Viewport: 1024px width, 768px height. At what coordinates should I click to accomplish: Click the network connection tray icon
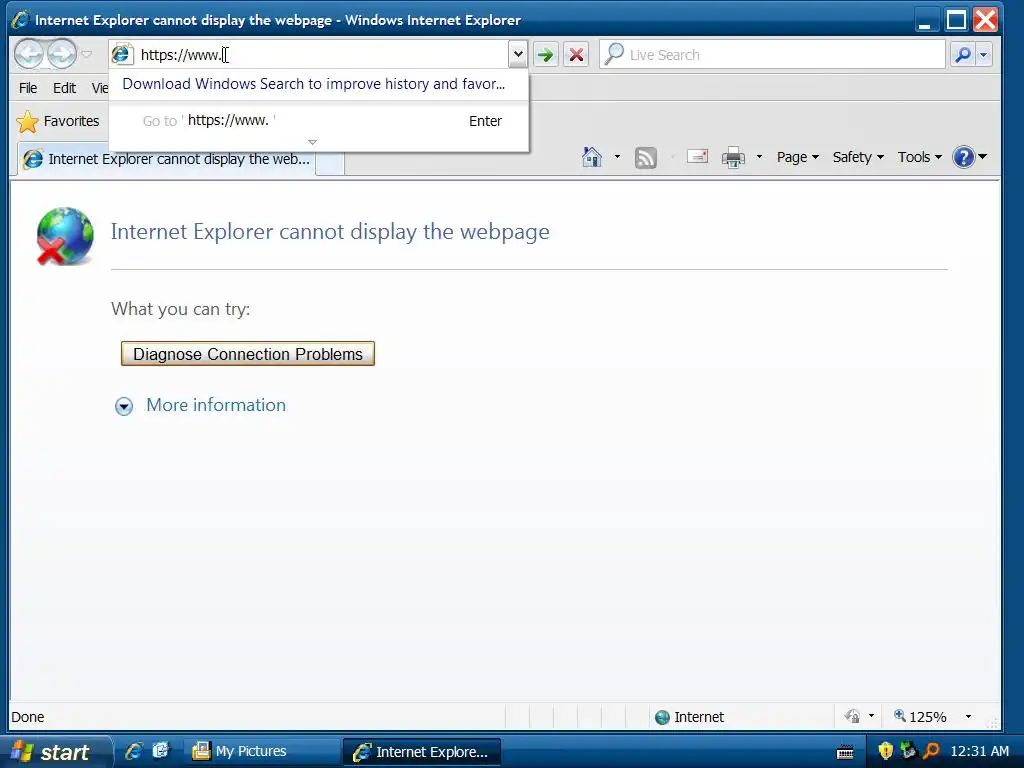pos(908,751)
